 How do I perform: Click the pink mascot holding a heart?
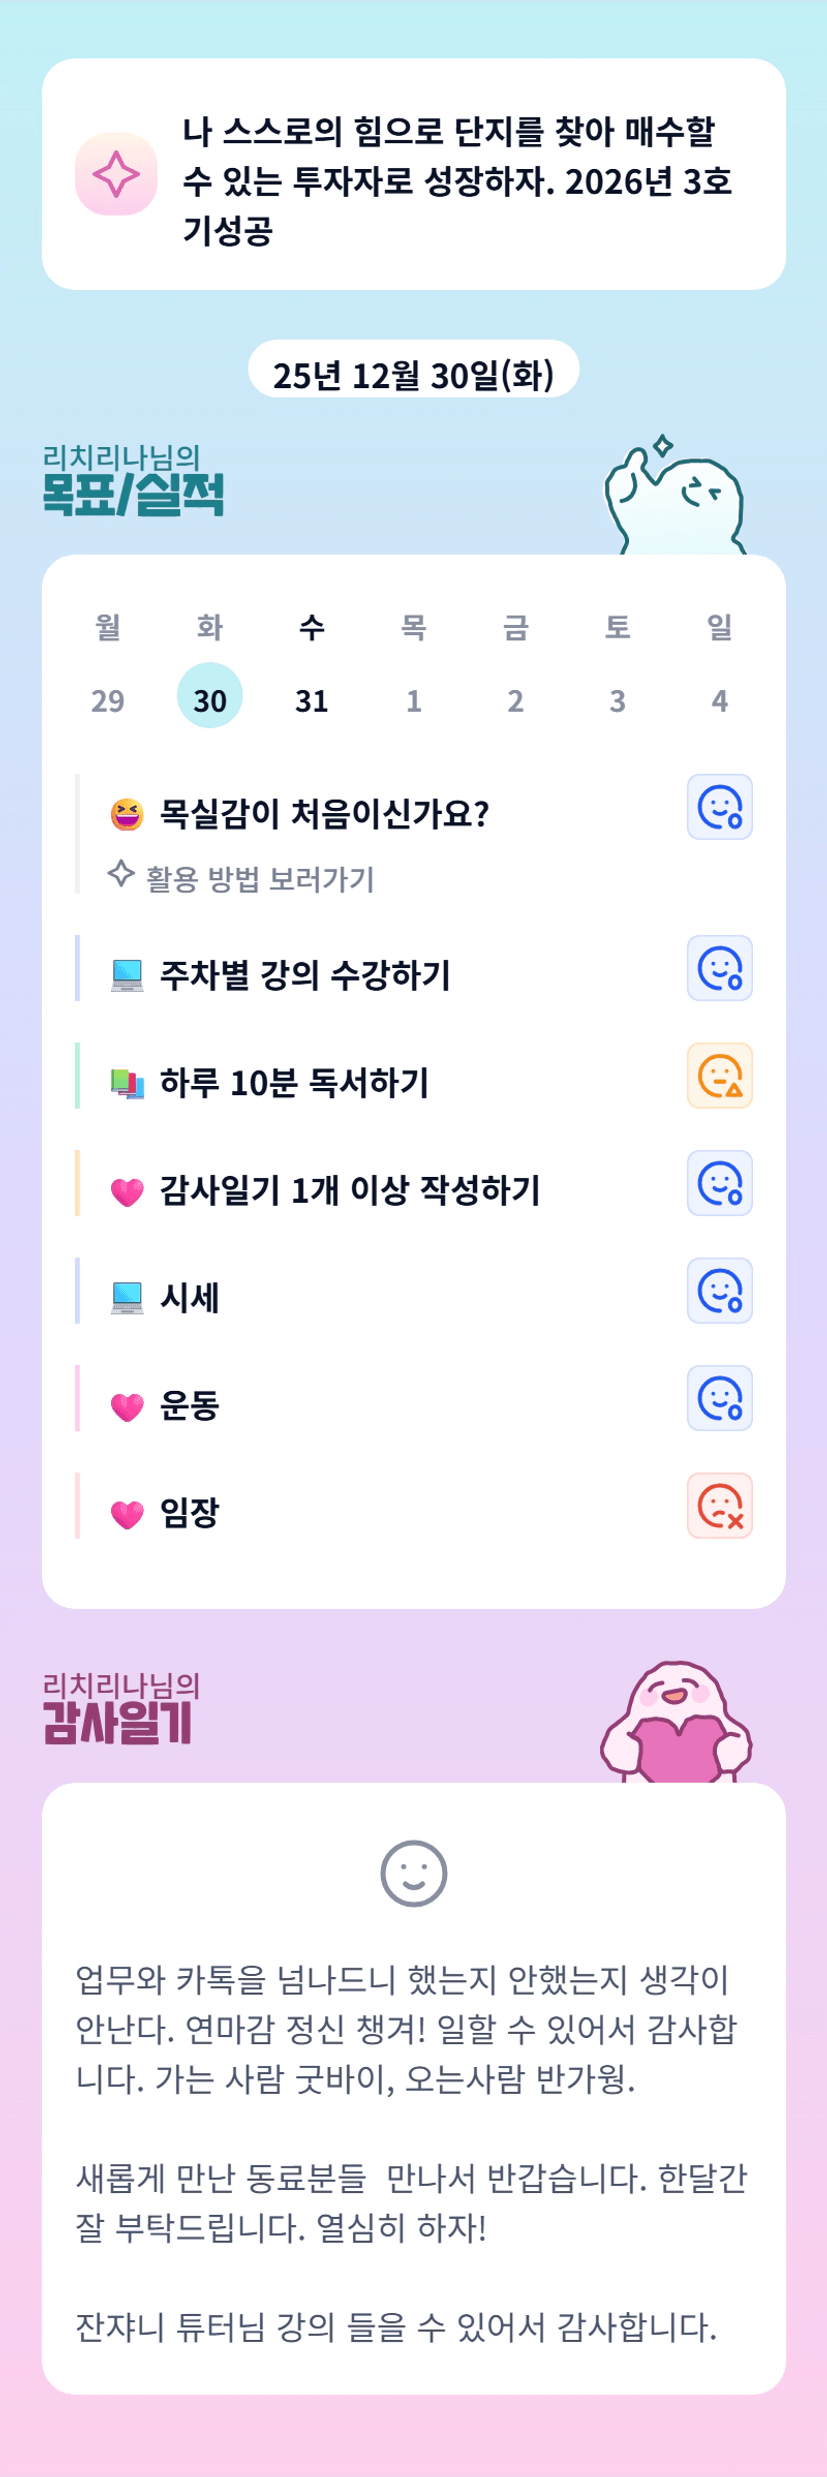677,1725
